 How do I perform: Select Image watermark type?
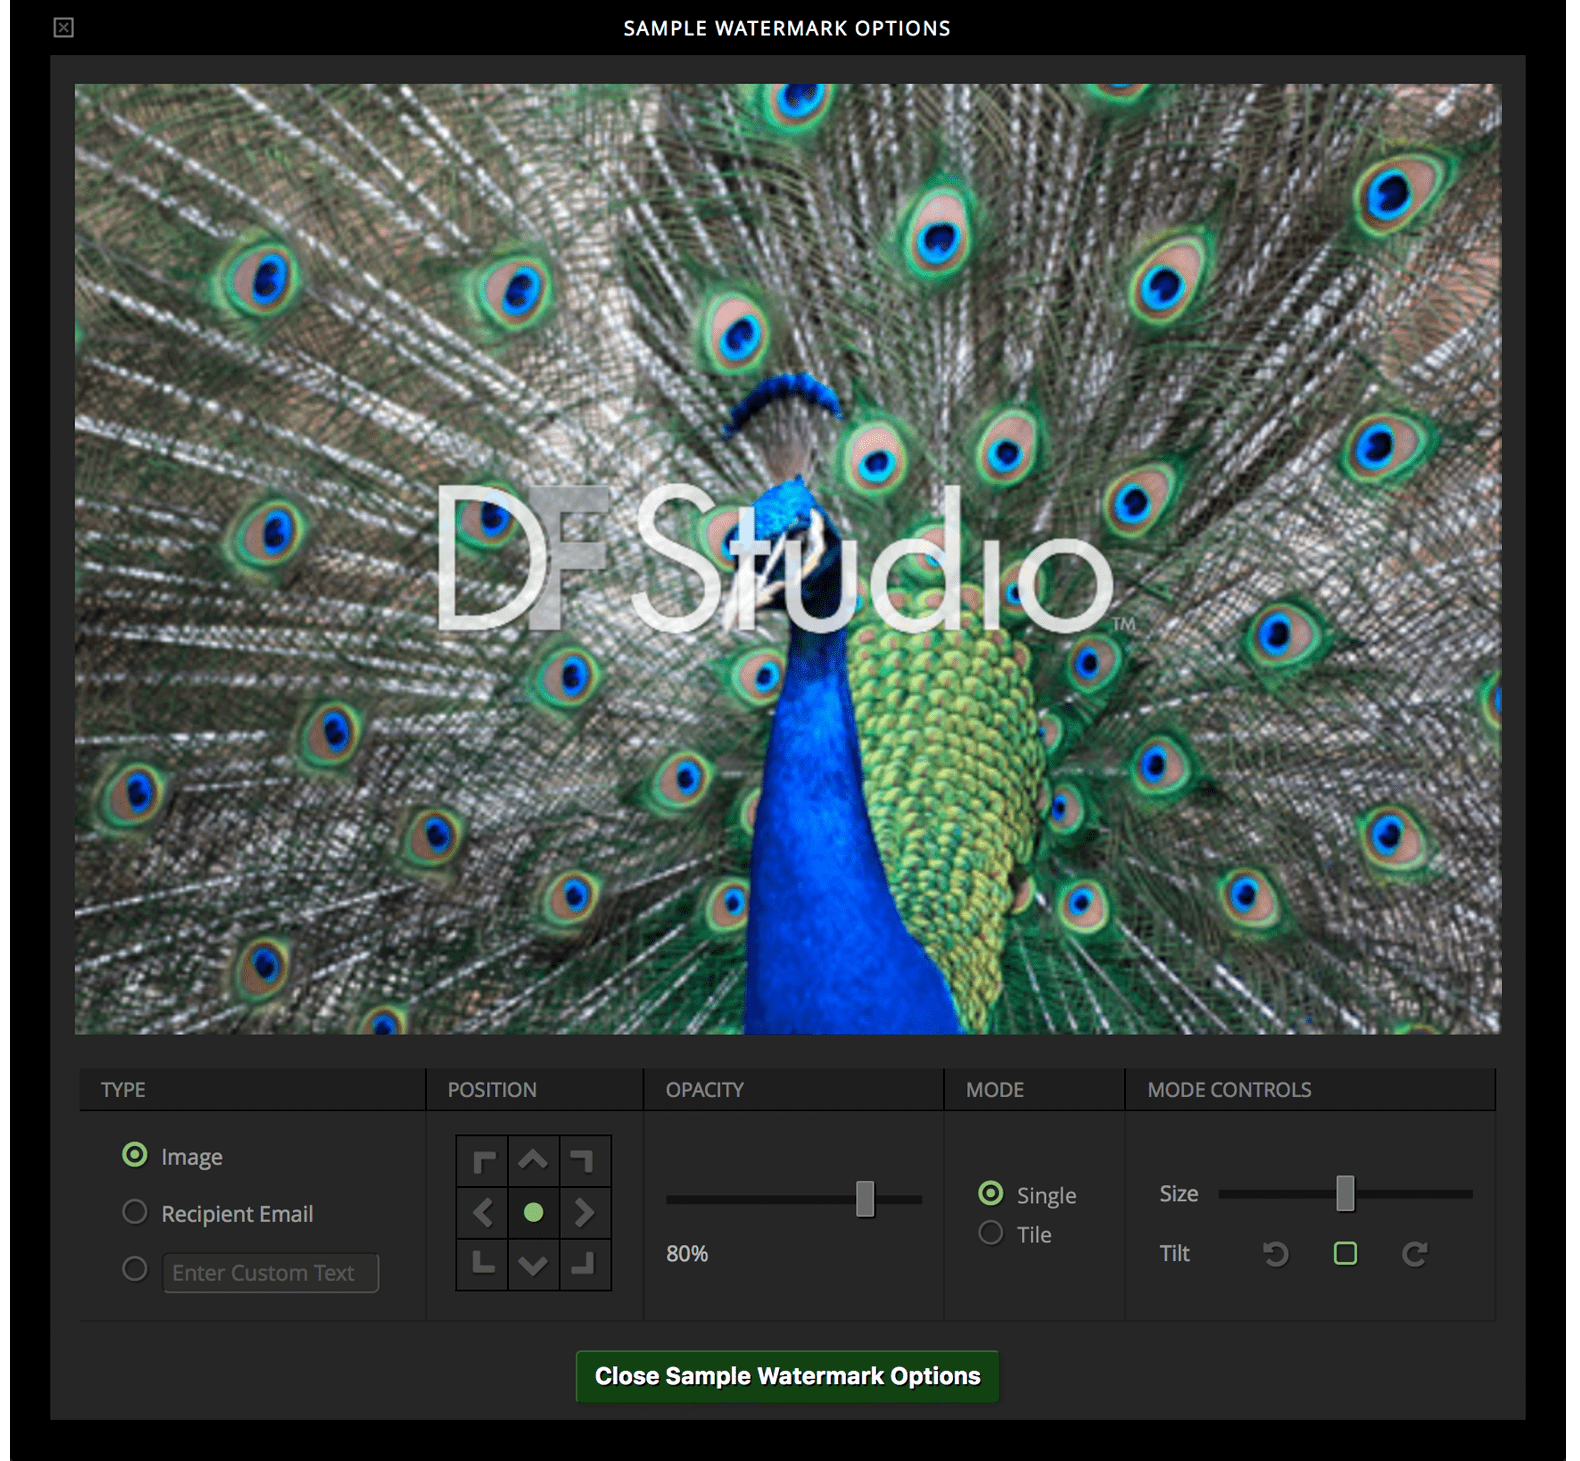(134, 1155)
